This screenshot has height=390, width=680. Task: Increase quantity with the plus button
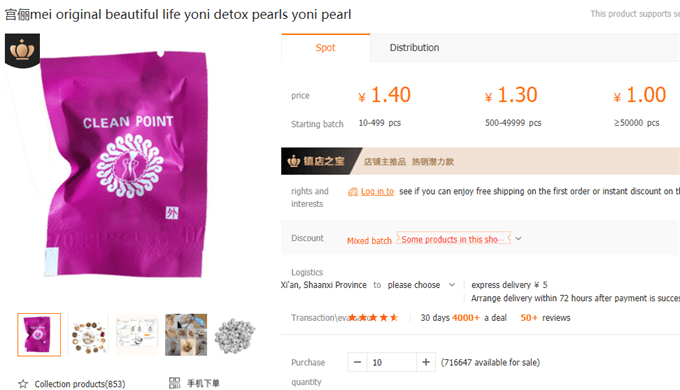coord(426,362)
